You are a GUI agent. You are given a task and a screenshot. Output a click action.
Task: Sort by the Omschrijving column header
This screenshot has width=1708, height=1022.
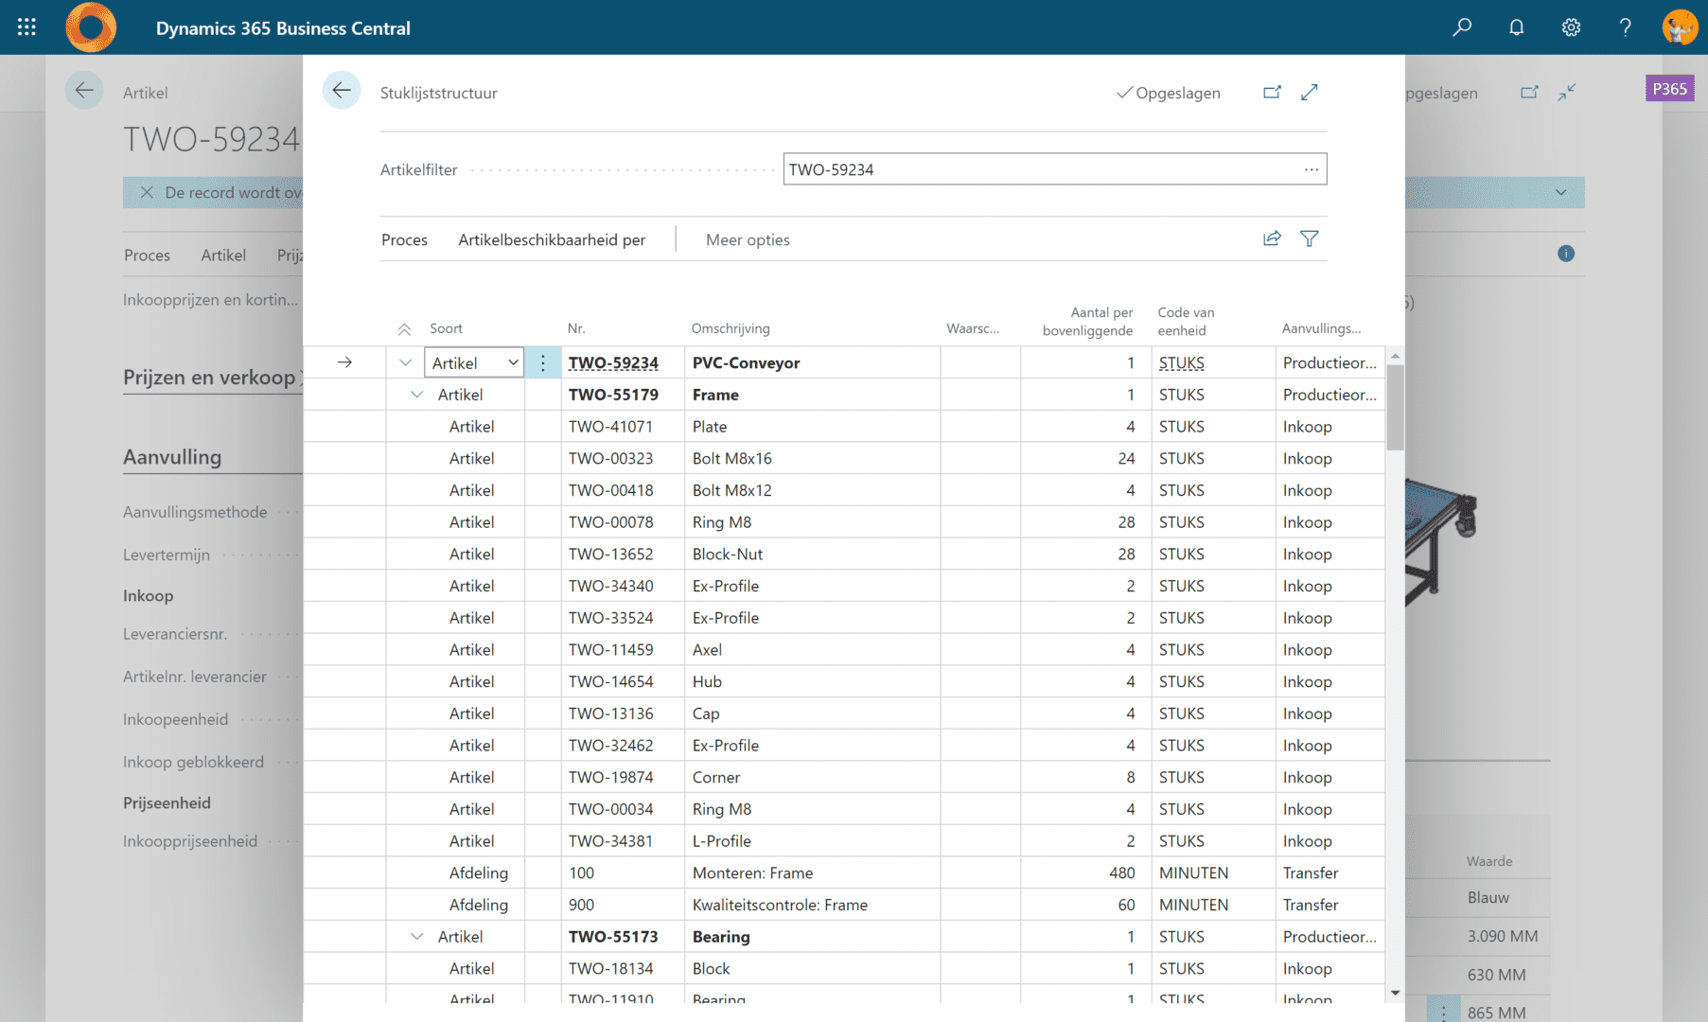[x=731, y=329]
